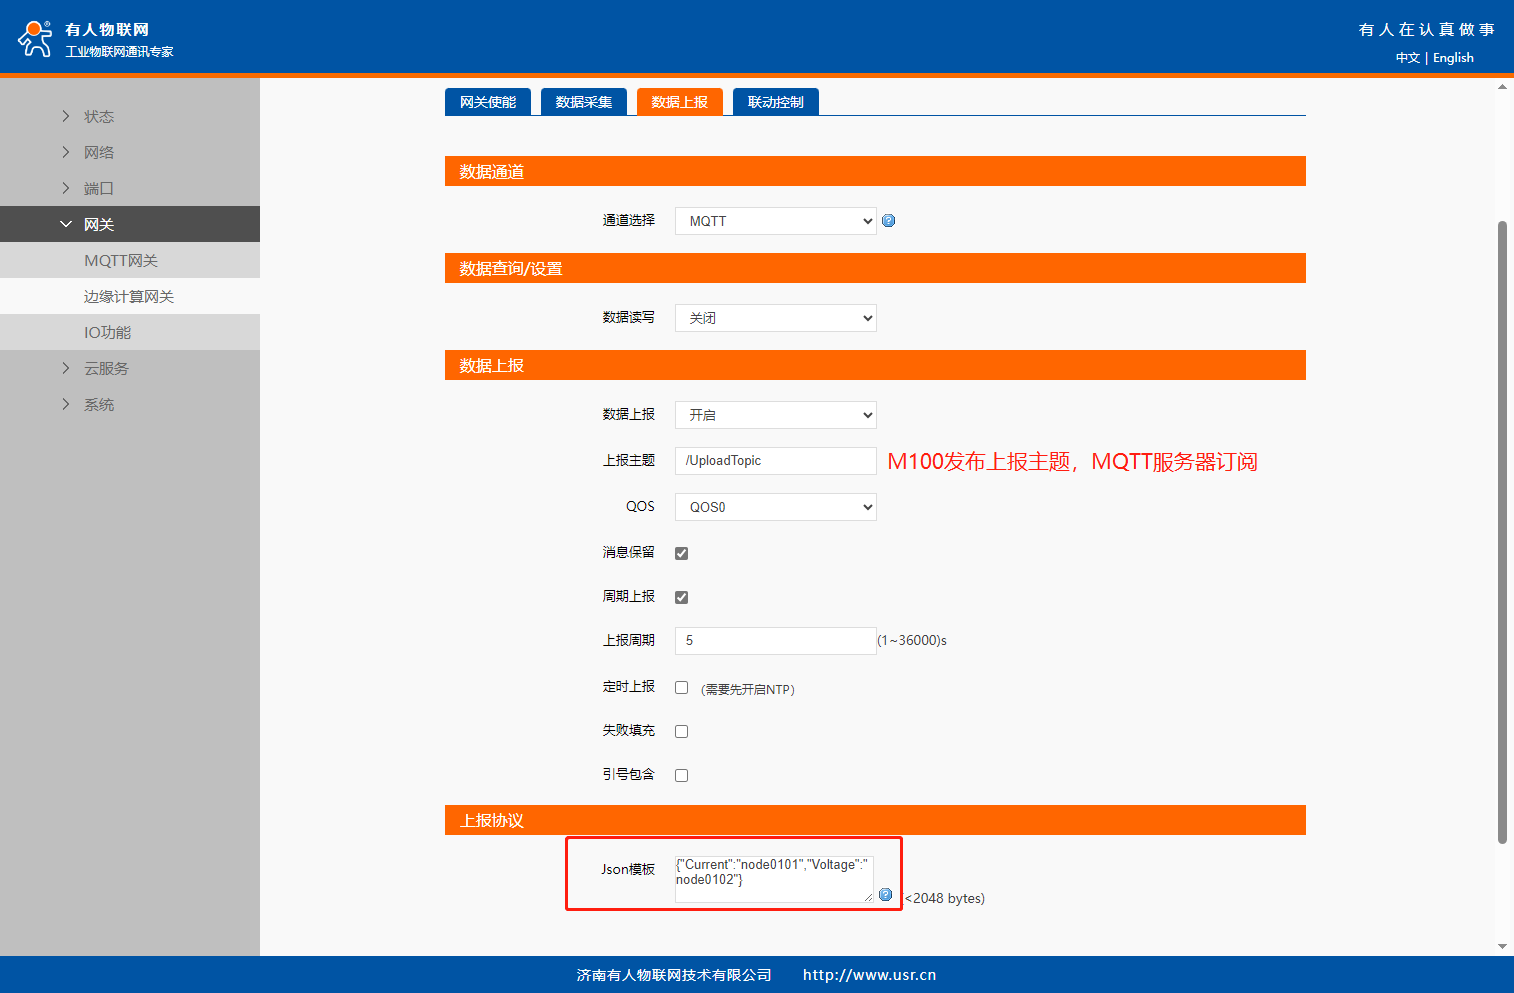Click help icon beside channel selection dropdown
1514x993 pixels.
[x=888, y=221]
